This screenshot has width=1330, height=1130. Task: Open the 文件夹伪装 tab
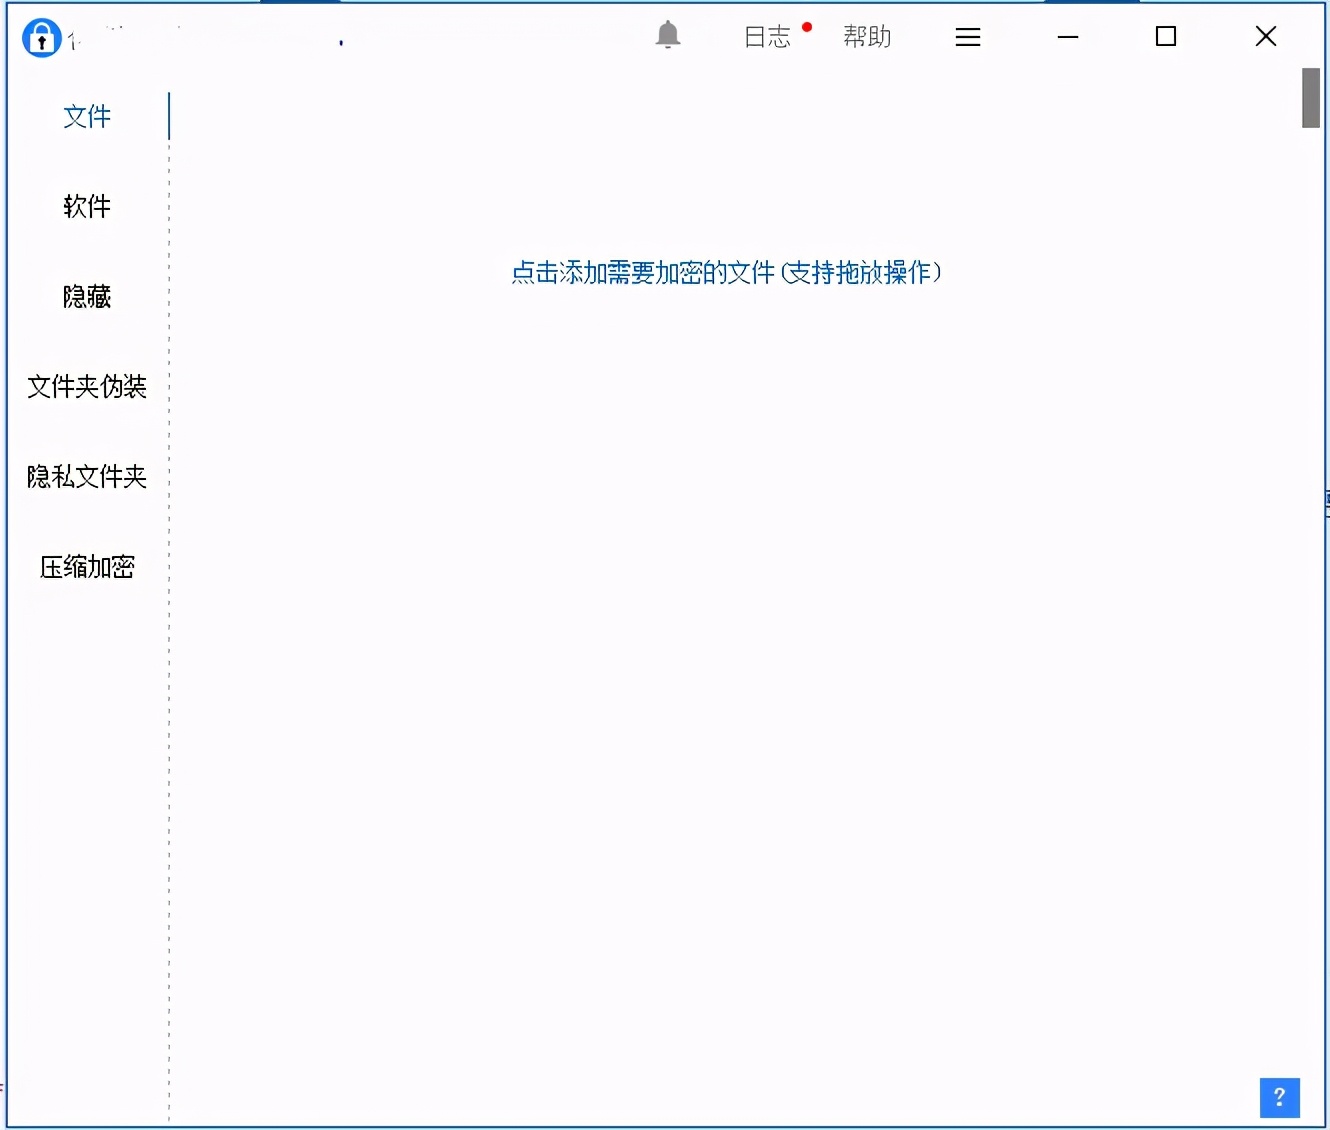(87, 386)
